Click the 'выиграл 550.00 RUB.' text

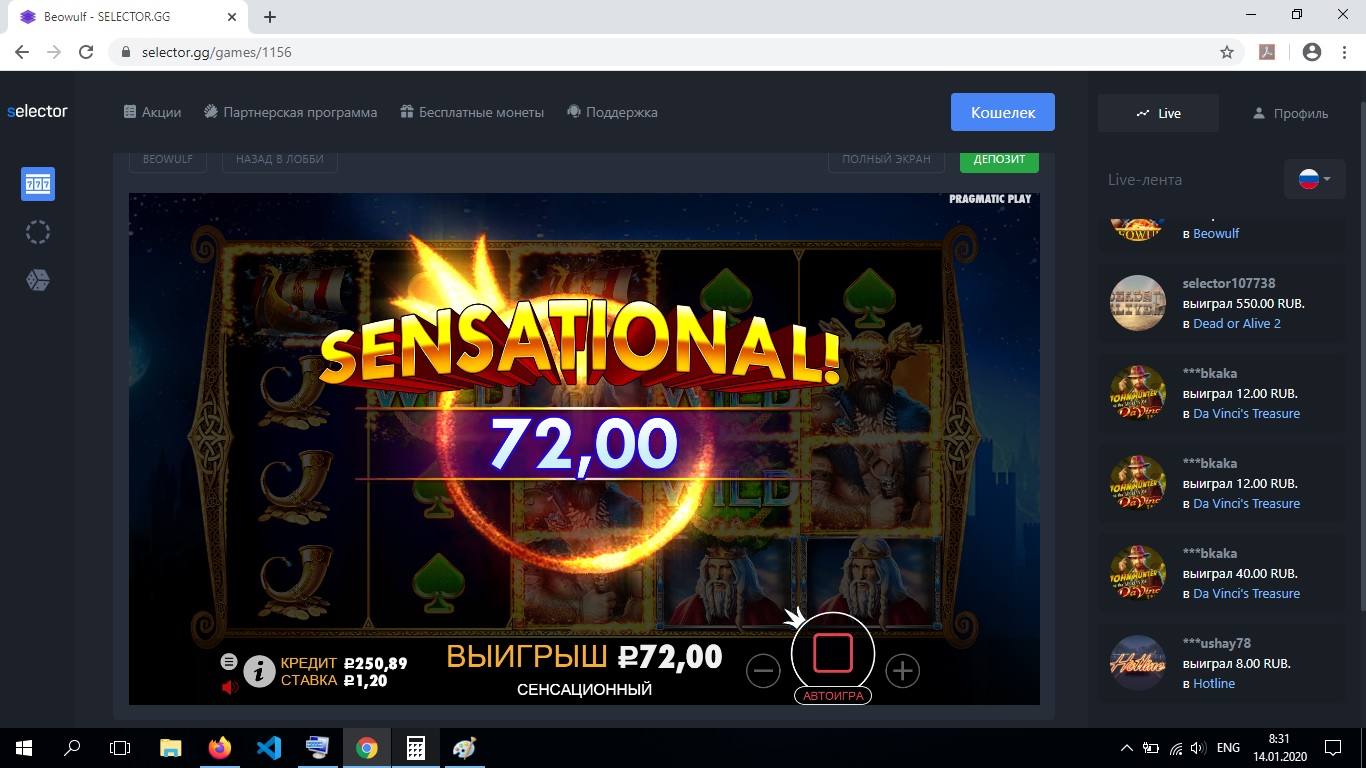coord(1244,303)
